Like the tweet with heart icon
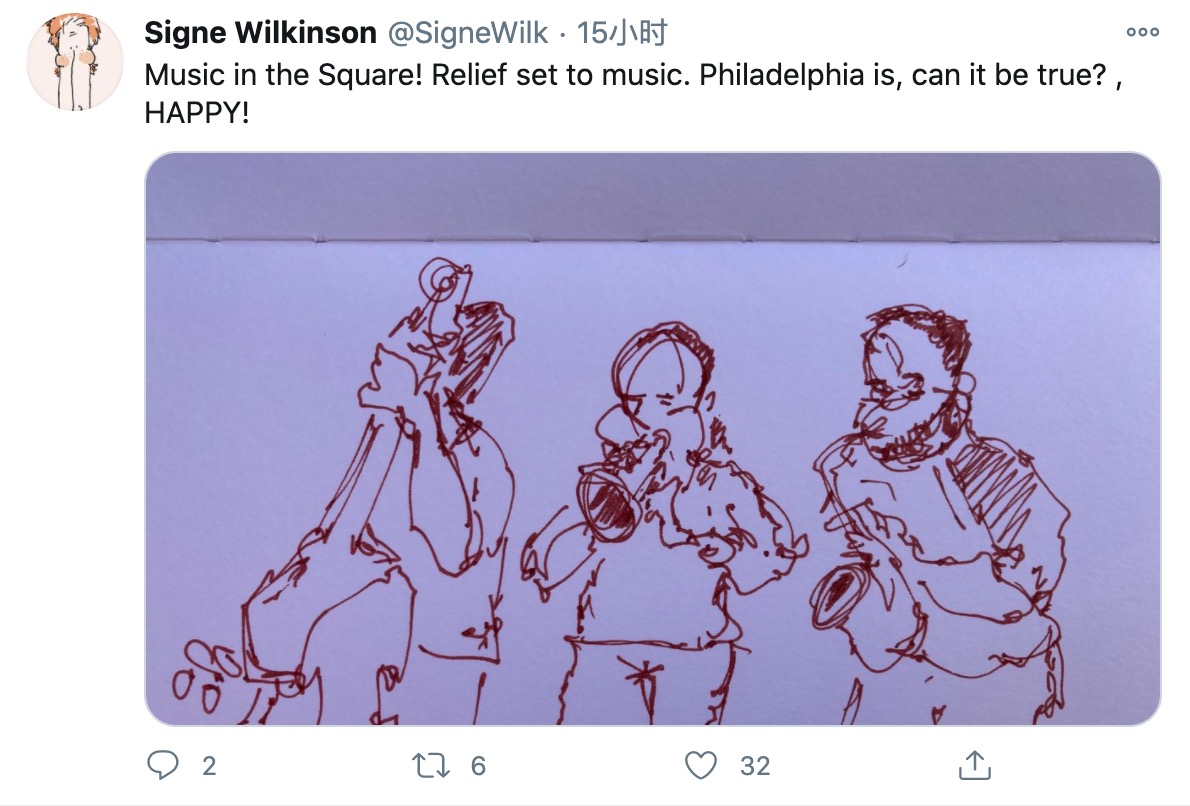Viewport: 1190px width, 806px height. [700, 765]
